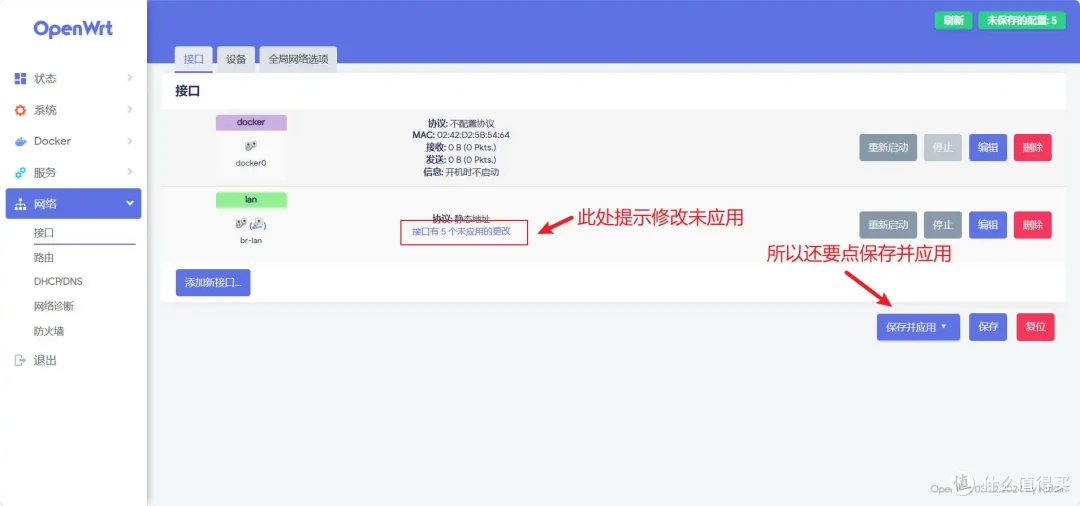Screen dimensions: 1080x506
Task: Edit the docker interface
Action: click(x=988, y=147)
